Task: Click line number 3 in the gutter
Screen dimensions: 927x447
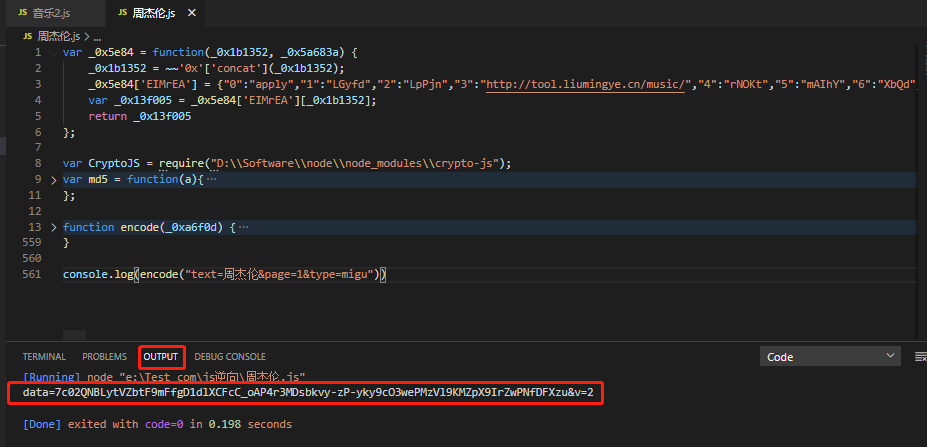Action: [x=38, y=85]
